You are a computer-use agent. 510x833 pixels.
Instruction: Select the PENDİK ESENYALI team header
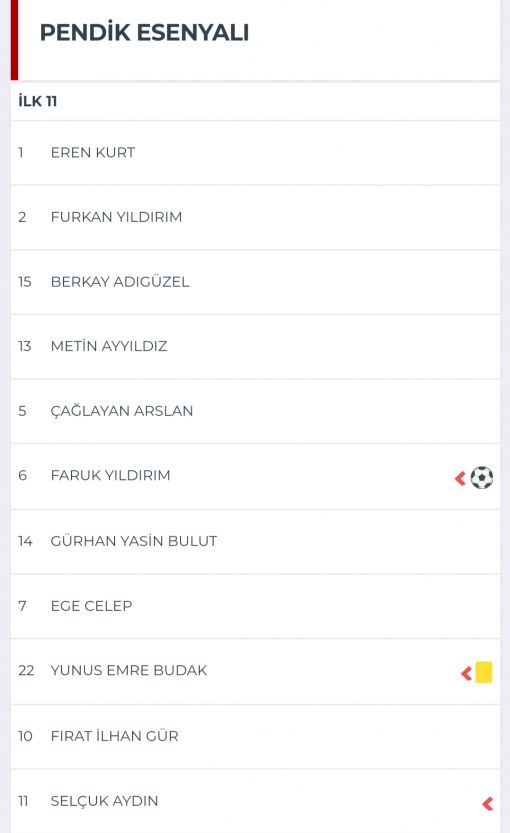point(144,32)
